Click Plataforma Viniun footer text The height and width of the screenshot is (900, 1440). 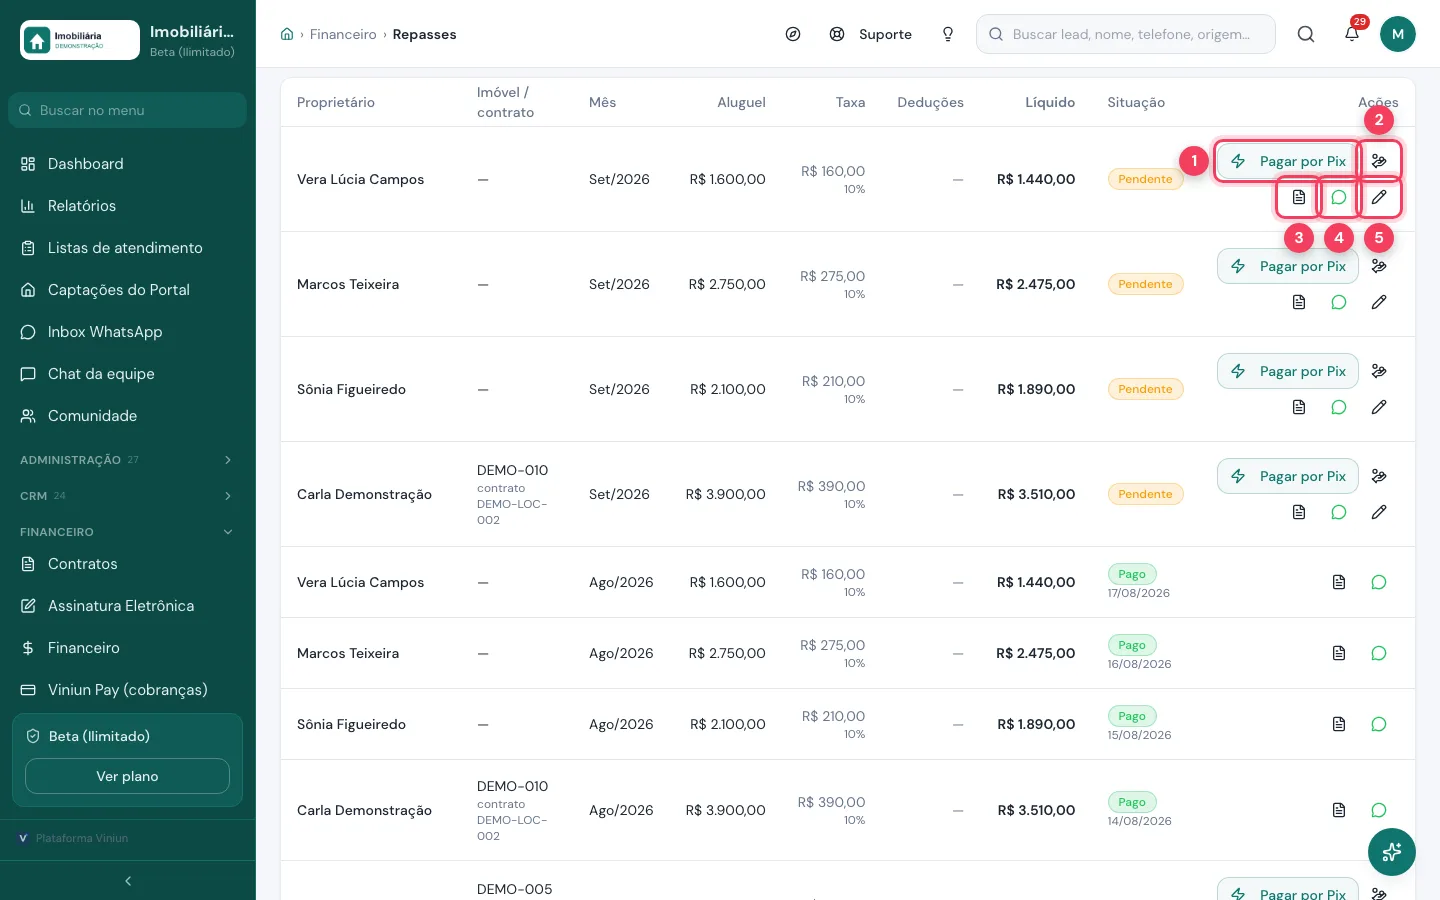click(x=82, y=838)
